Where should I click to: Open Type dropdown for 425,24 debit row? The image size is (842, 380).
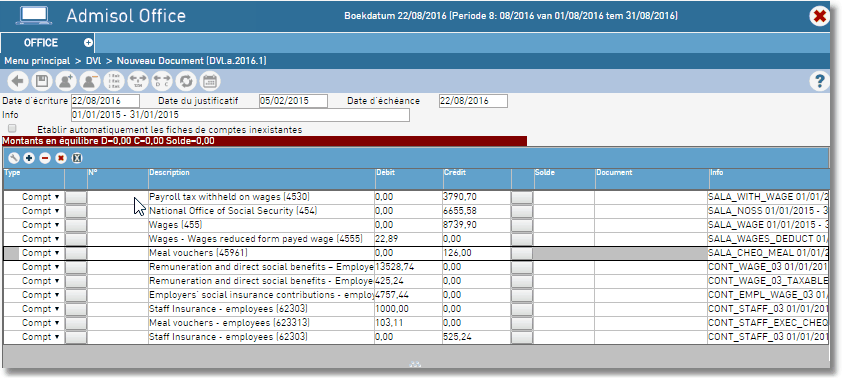(x=40, y=281)
